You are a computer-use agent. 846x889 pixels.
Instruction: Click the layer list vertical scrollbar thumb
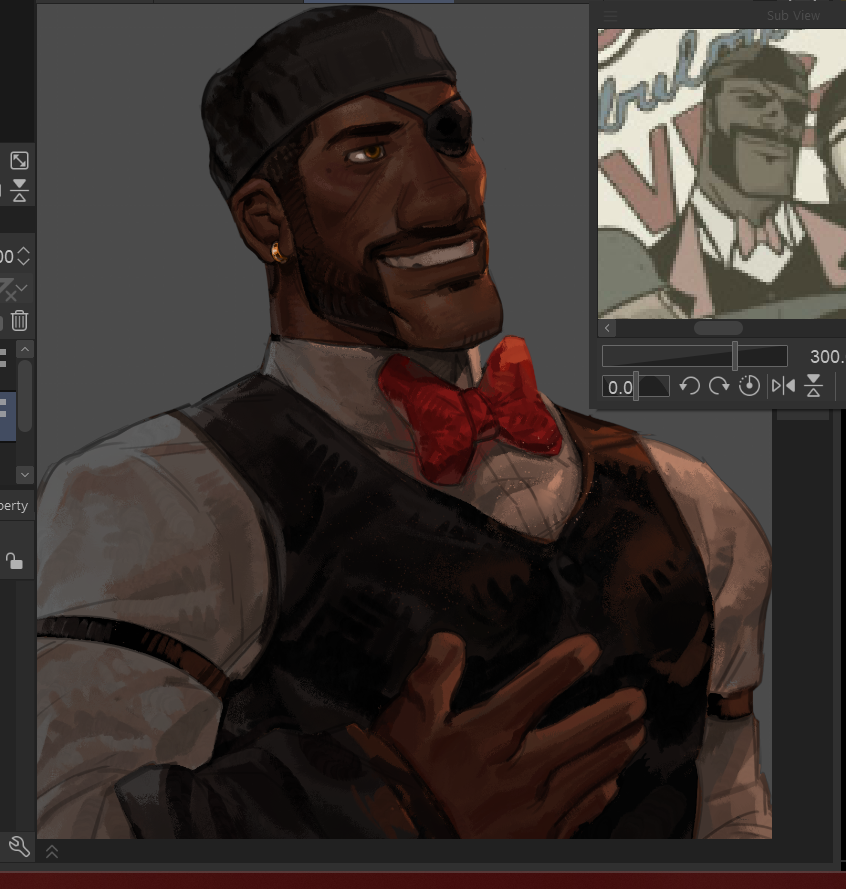point(25,395)
